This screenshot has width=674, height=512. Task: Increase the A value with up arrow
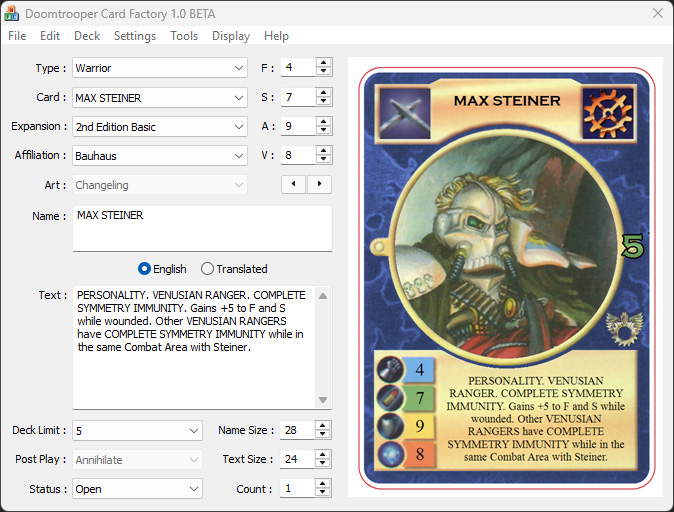(x=323, y=121)
